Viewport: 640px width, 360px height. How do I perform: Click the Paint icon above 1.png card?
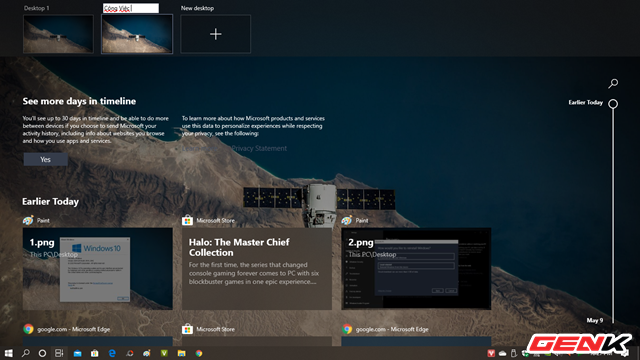point(28,220)
